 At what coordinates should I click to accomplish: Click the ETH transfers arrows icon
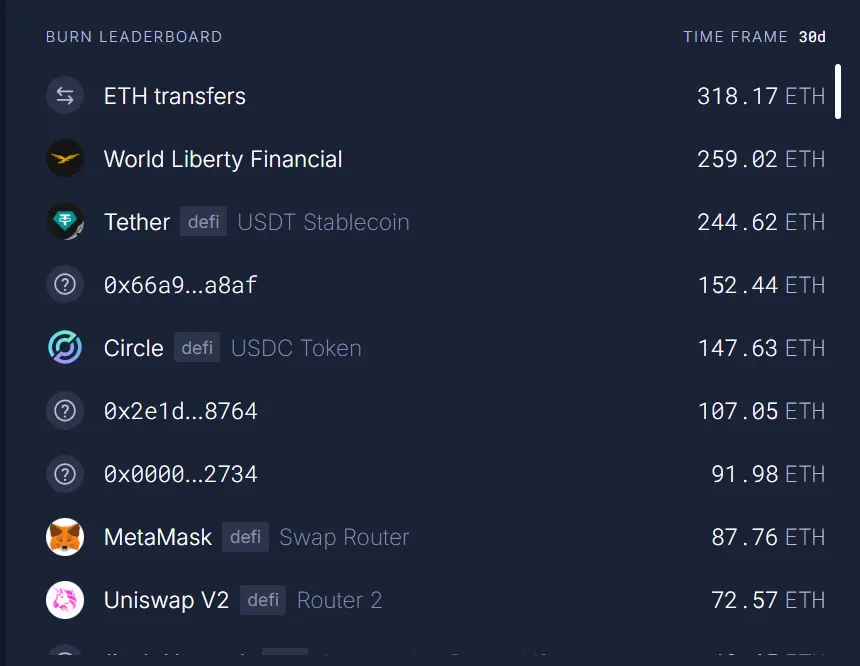click(65, 95)
